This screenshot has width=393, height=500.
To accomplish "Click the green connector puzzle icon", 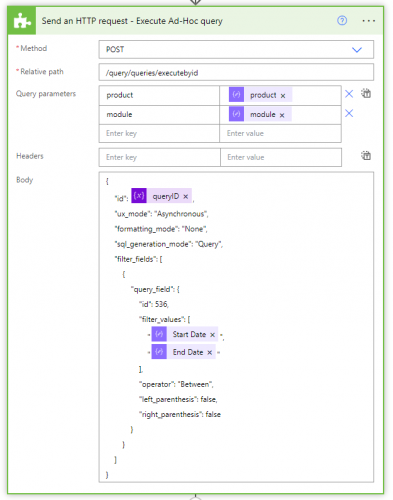I will 22,21.
